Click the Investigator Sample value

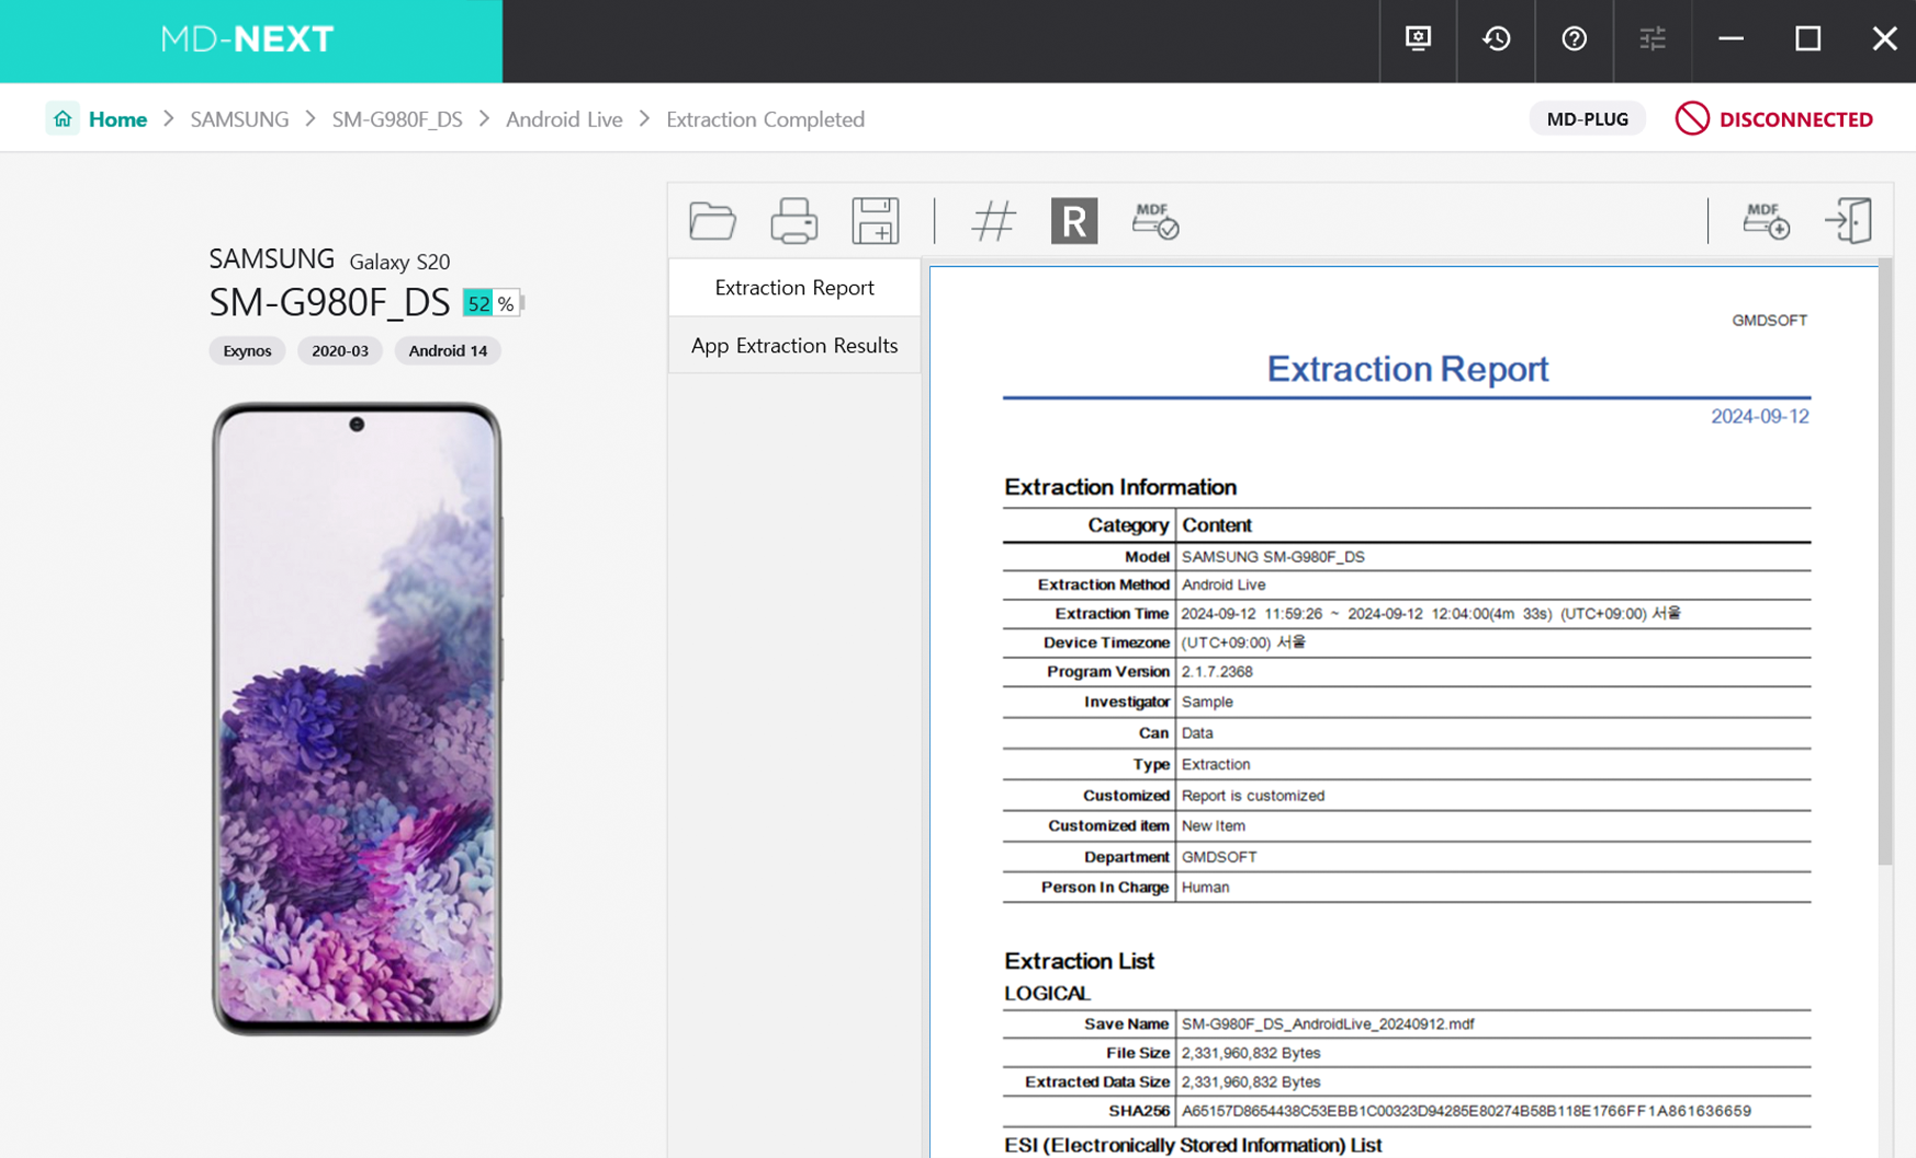tap(1207, 702)
